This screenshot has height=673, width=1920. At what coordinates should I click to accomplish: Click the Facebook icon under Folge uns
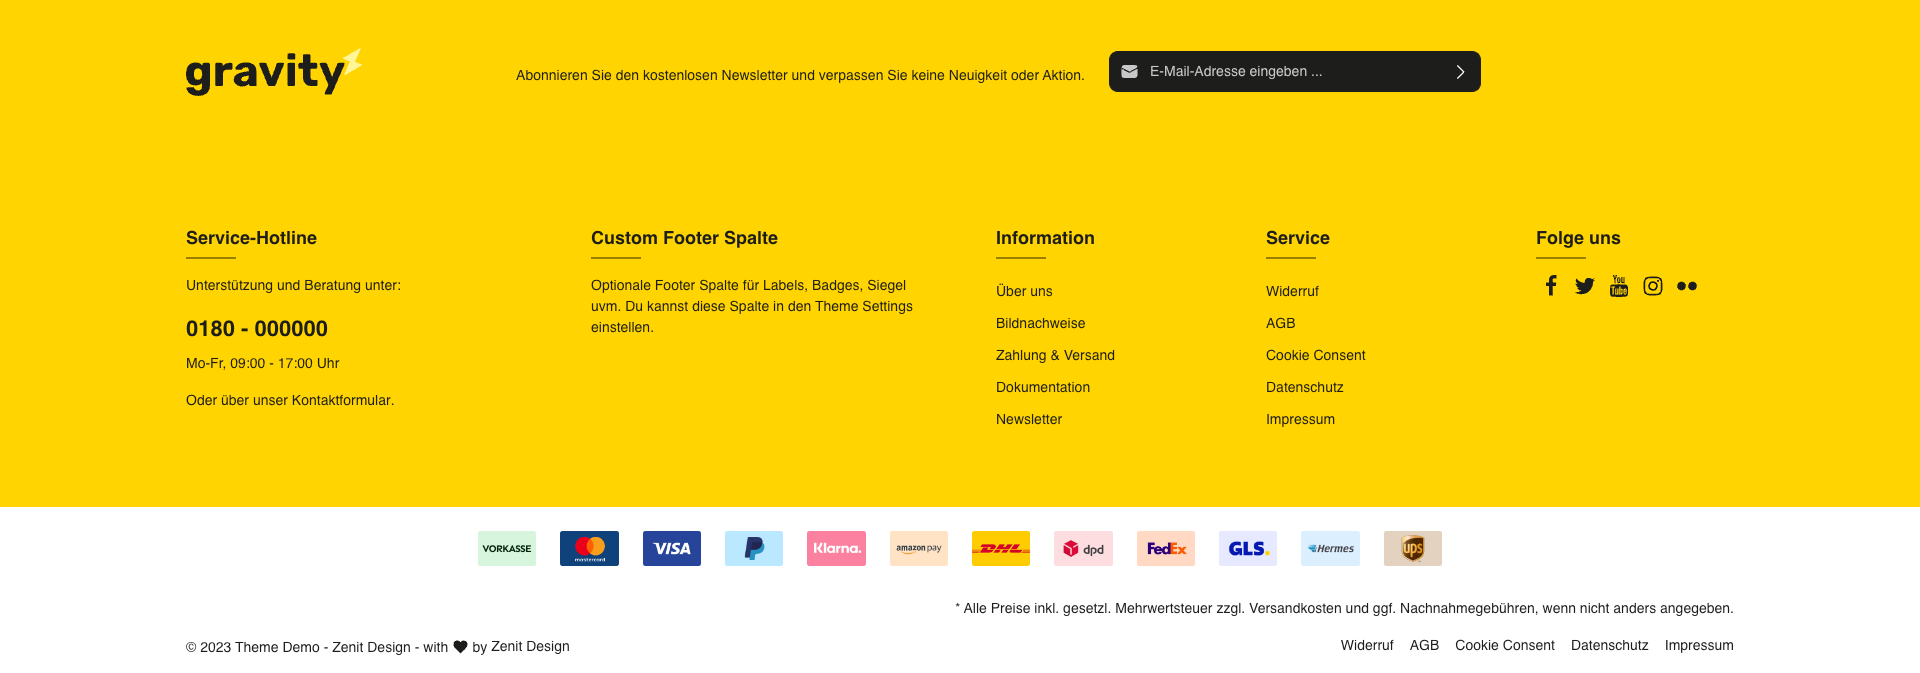coord(1550,286)
